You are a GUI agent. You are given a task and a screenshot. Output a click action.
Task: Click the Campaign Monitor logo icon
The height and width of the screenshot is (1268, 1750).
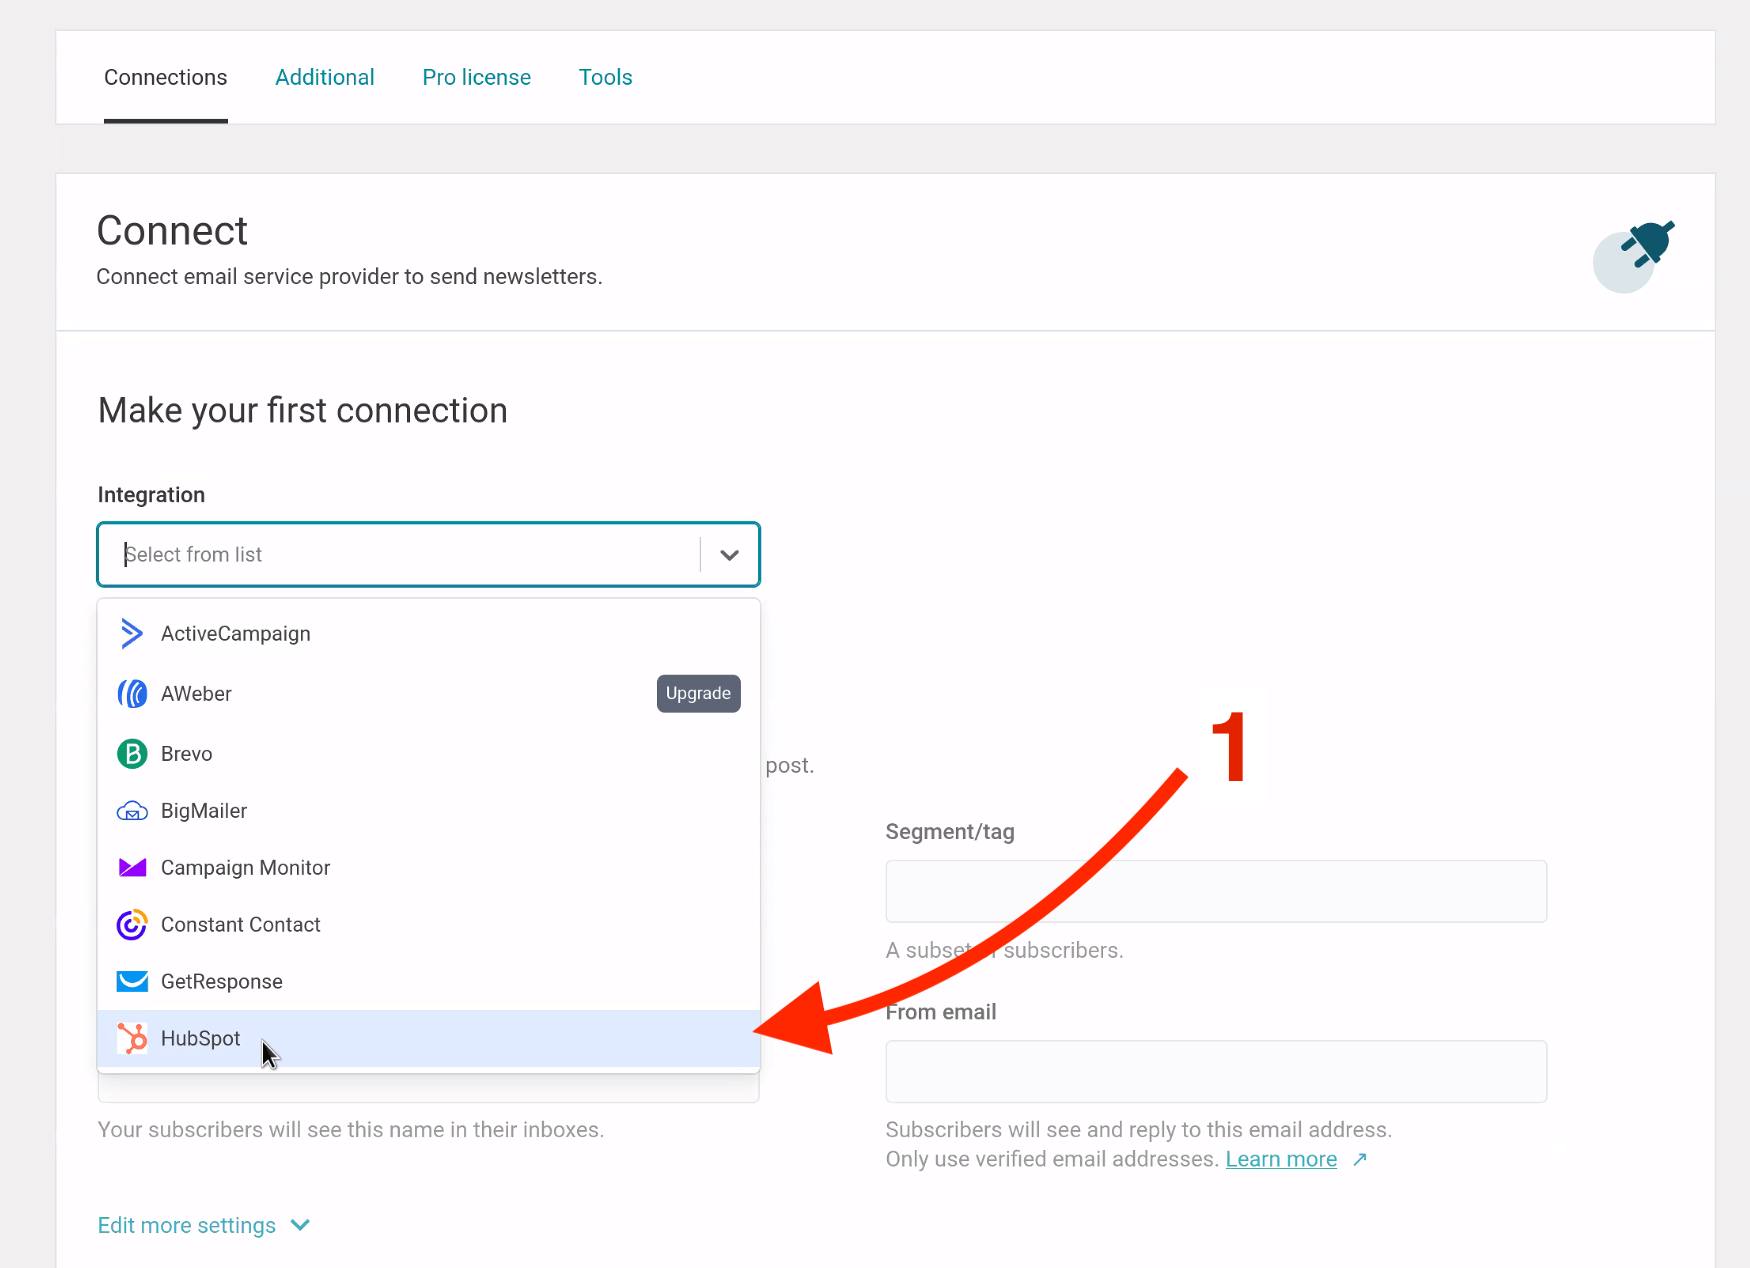[132, 868]
